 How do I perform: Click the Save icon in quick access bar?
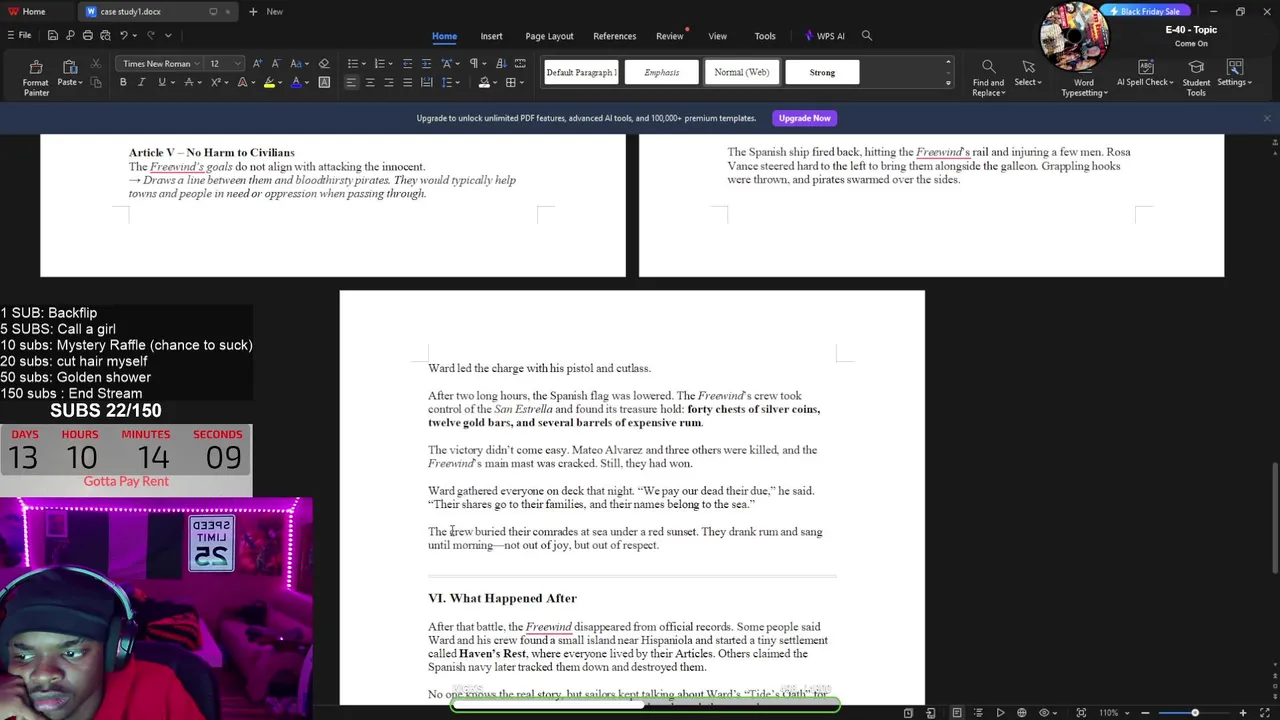click(x=52, y=35)
